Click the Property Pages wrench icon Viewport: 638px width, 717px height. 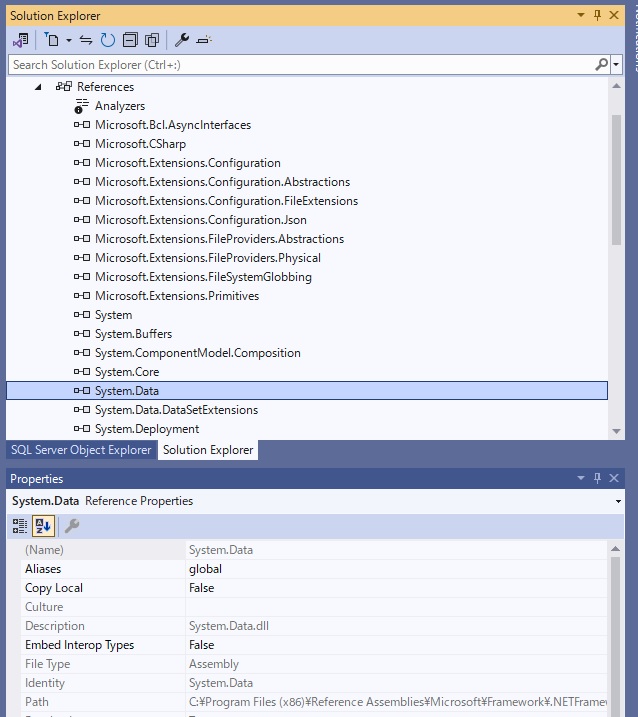click(x=72, y=526)
